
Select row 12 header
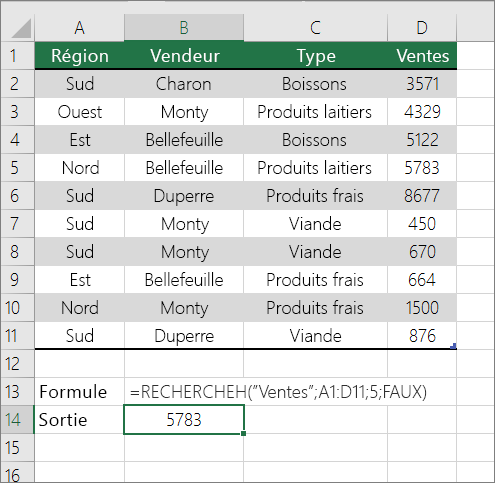point(17,364)
